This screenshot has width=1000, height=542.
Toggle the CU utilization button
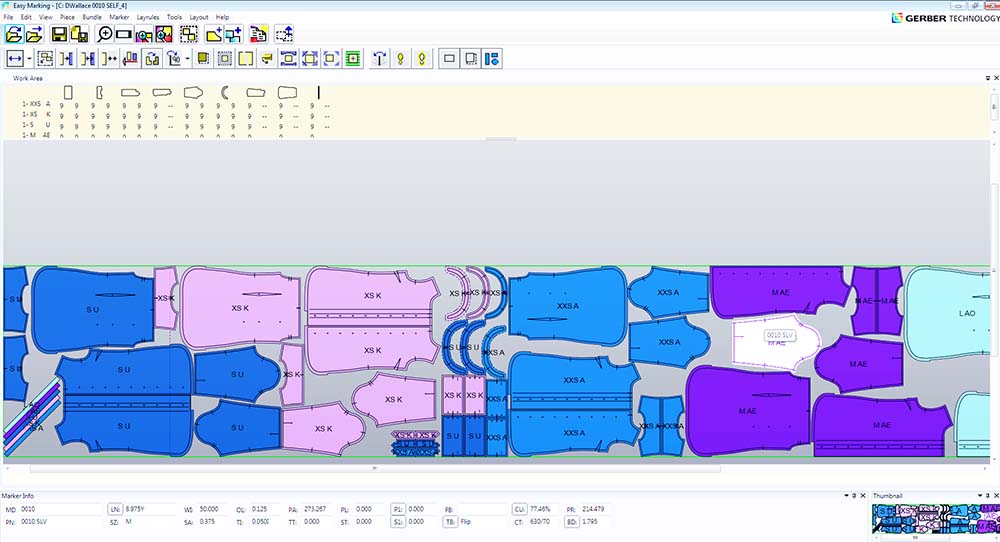coord(519,509)
